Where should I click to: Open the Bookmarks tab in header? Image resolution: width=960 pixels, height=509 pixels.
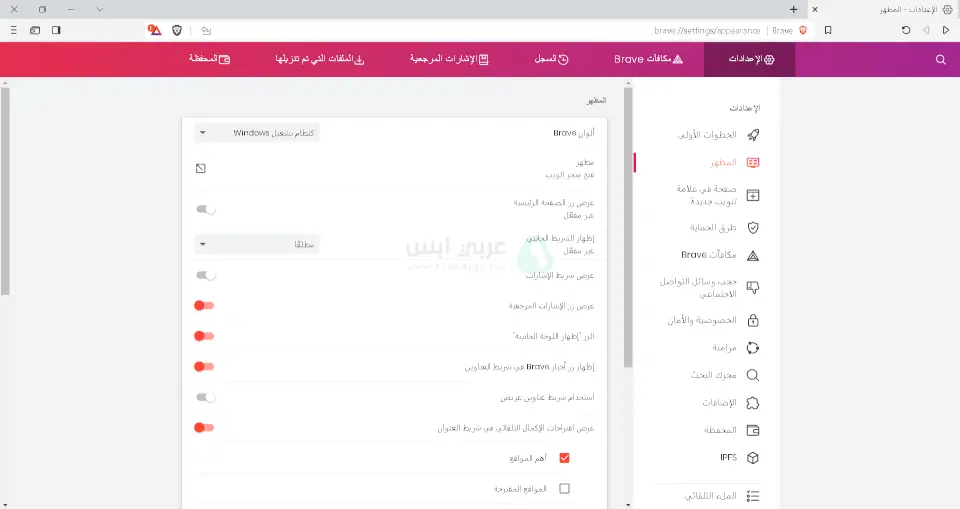[449, 59]
